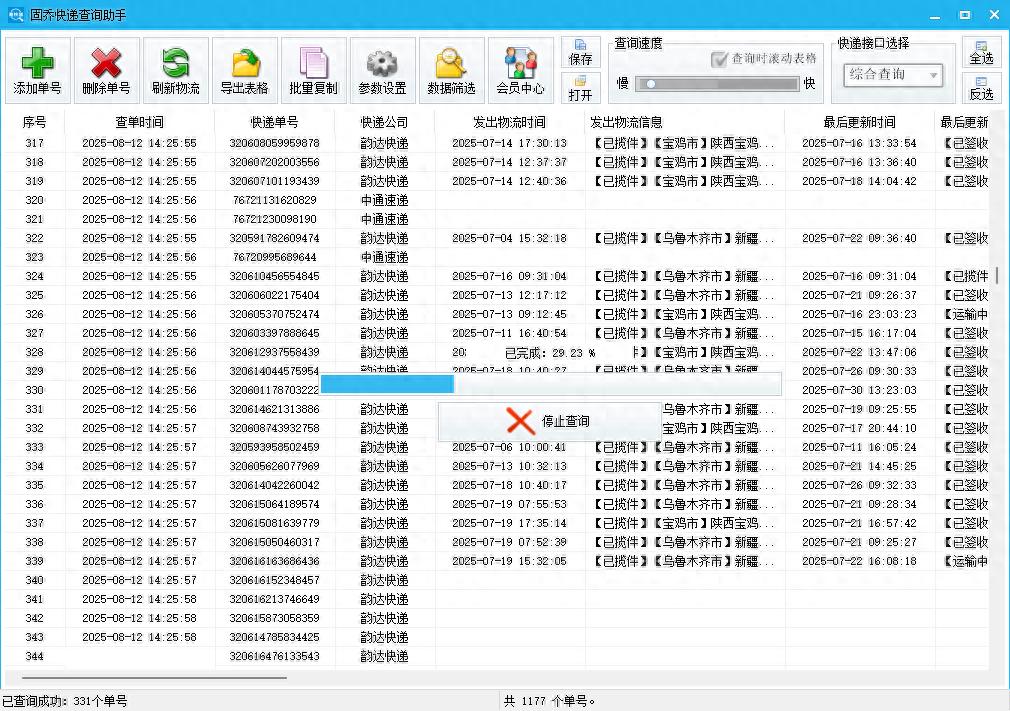This screenshot has height=711, width=1010.
Task: Click 反选 to invert the selection
Action: [982, 90]
